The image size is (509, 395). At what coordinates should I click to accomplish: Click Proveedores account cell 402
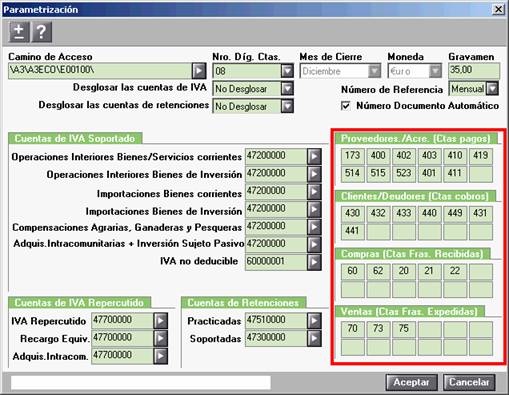coord(404,156)
